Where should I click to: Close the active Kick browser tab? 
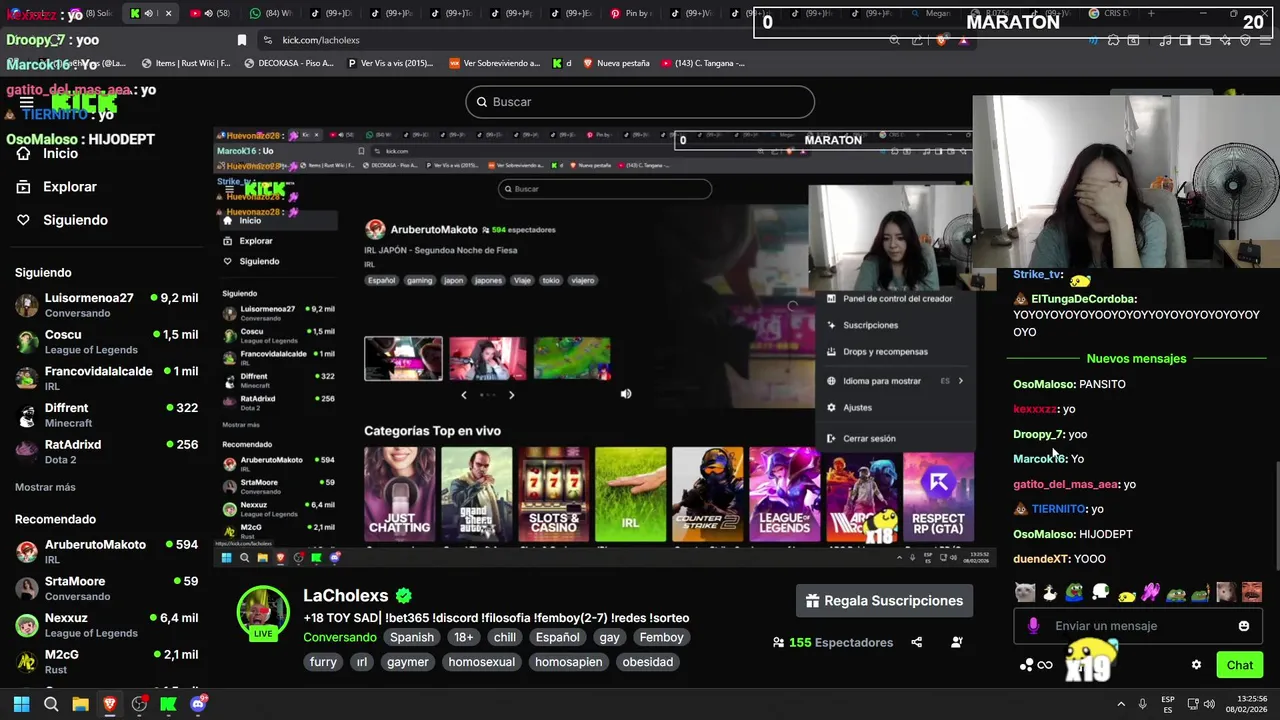tap(168, 14)
